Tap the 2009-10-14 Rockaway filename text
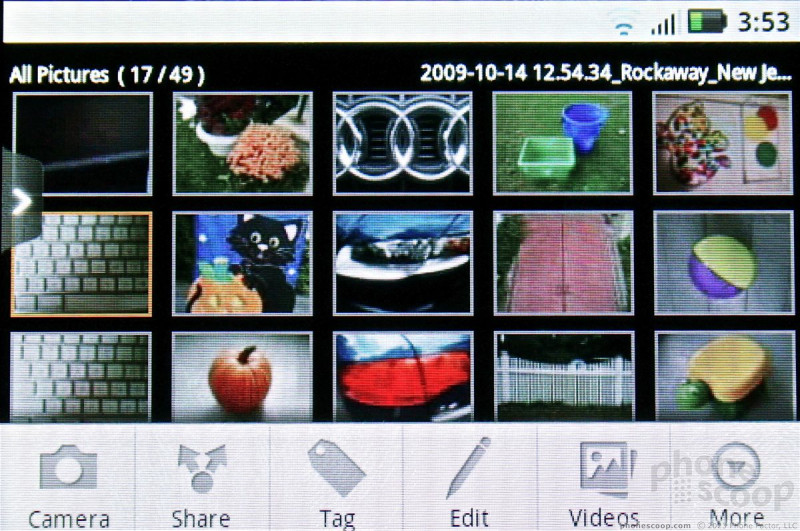Screen dimensions: 800x531 pyautogui.click(x=606, y=73)
